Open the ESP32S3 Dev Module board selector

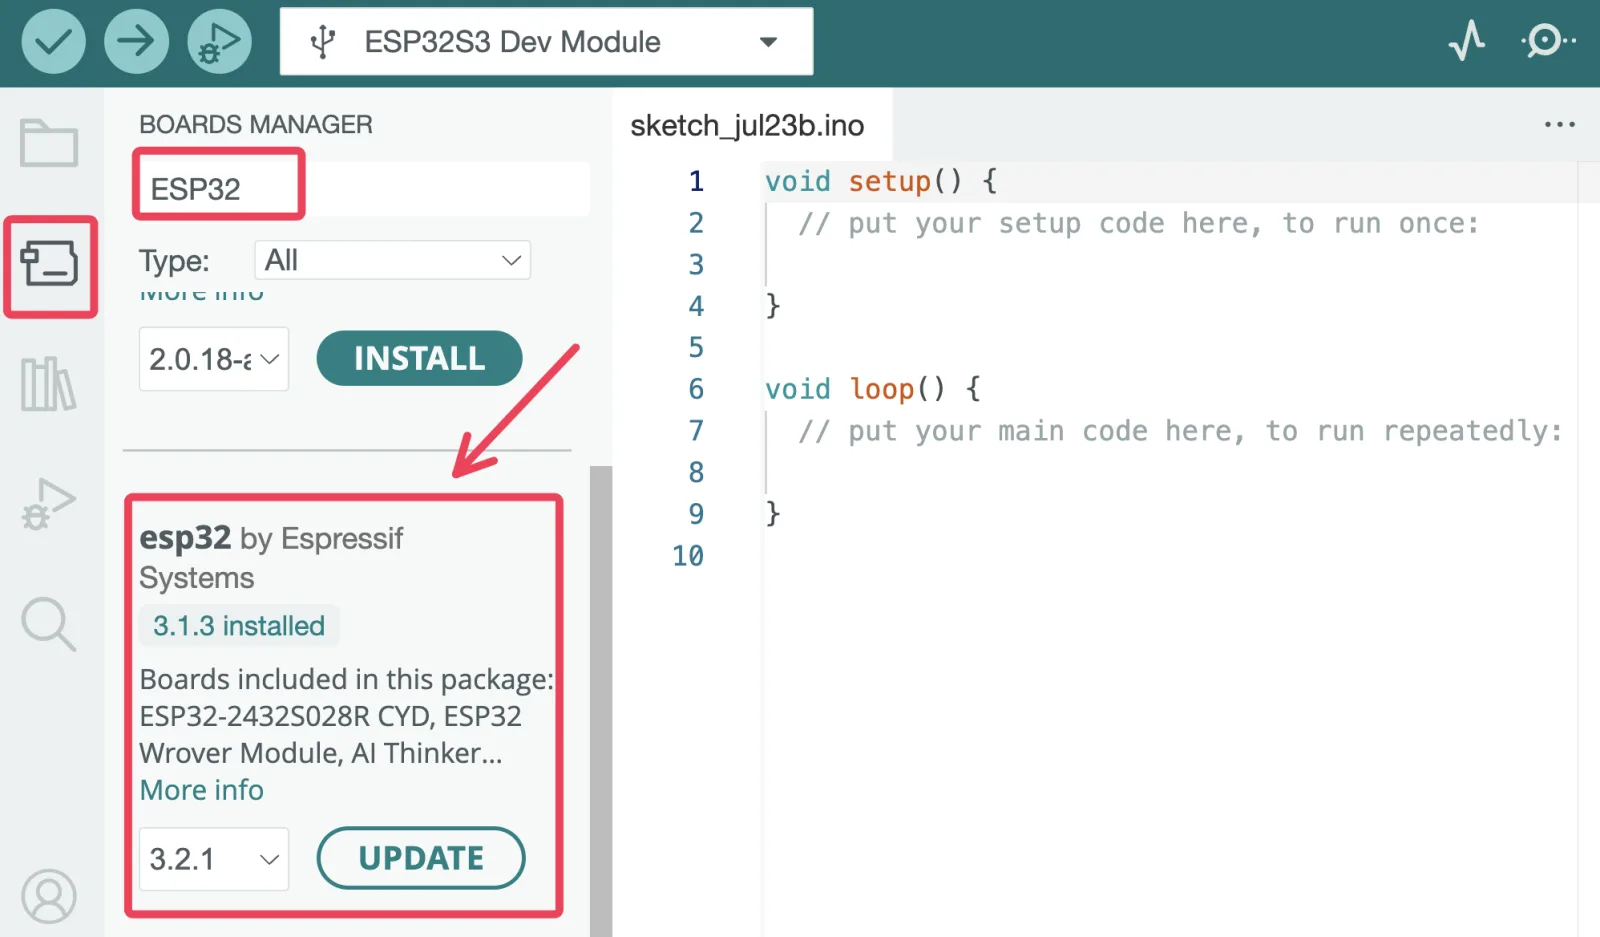(x=546, y=41)
